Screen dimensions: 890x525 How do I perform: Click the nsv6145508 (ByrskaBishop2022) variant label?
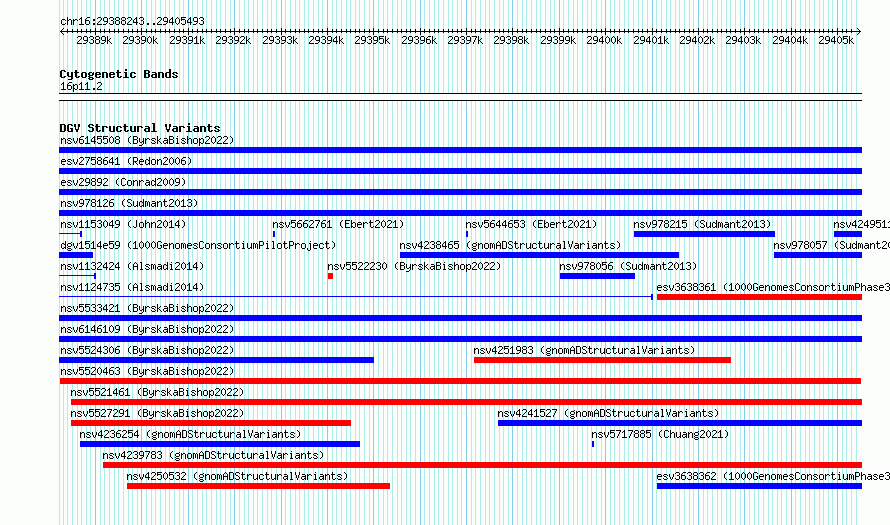pos(147,140)
